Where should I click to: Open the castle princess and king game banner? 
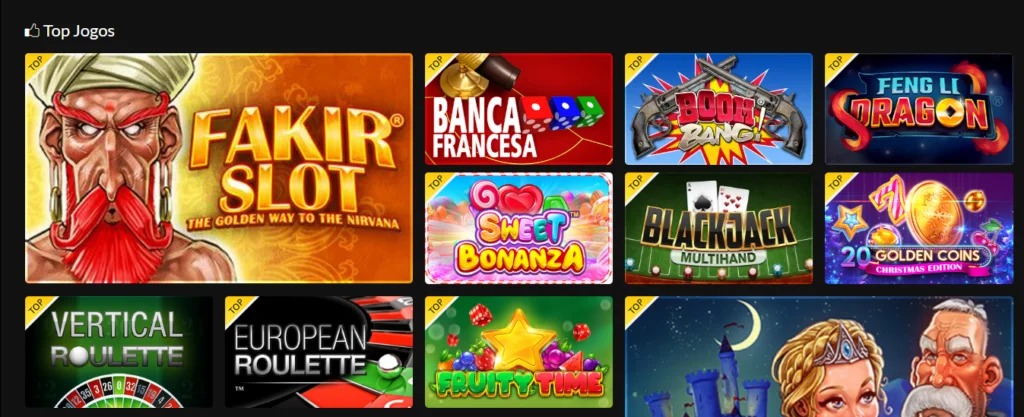click(819, 357)
